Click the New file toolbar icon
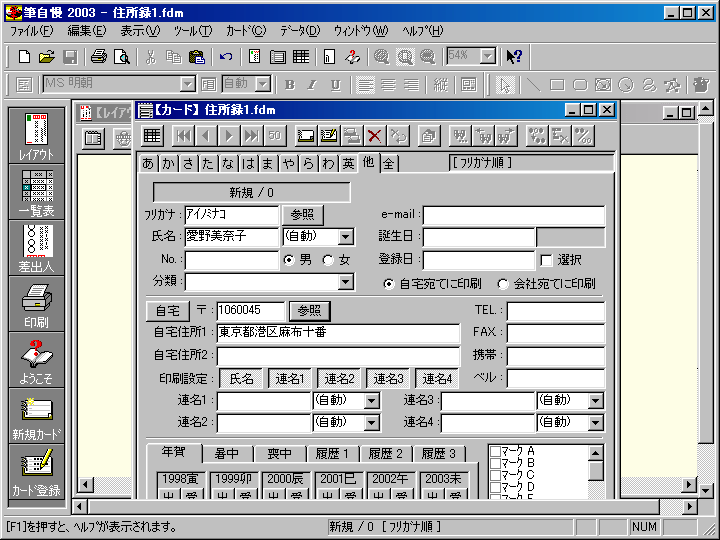 24,56
